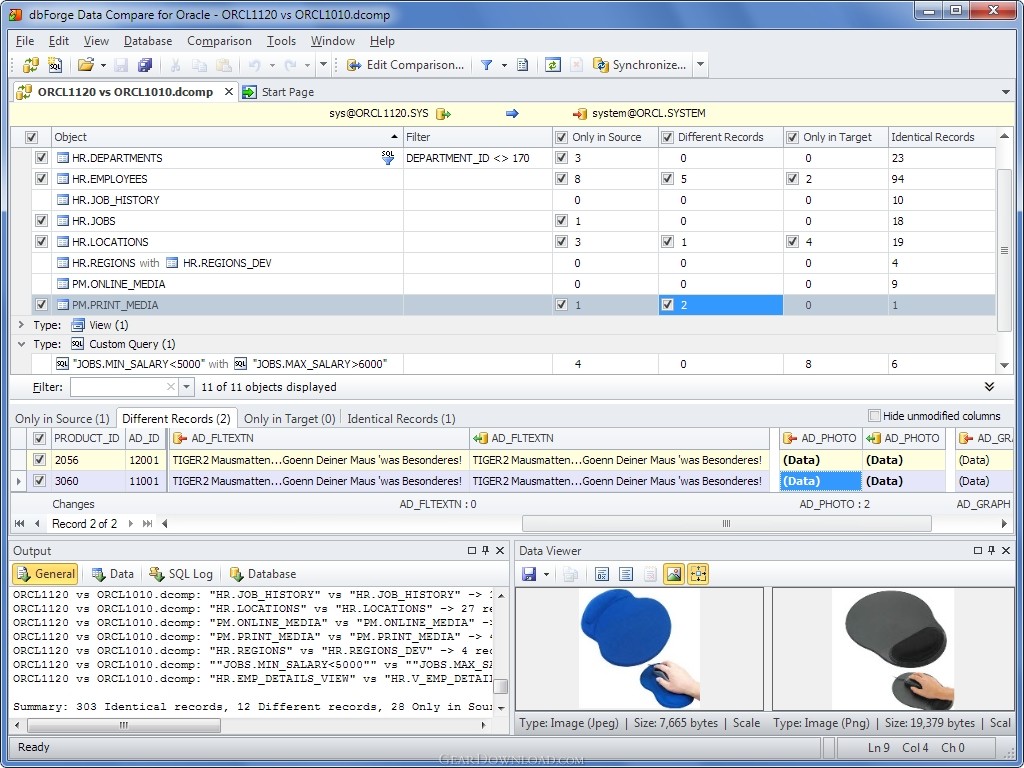The width and height of the screenshot is (1024, 768).
Task: Click the SQL filter icon on HR.DEPARTMENTS row
Action: (x=388, y=158)
